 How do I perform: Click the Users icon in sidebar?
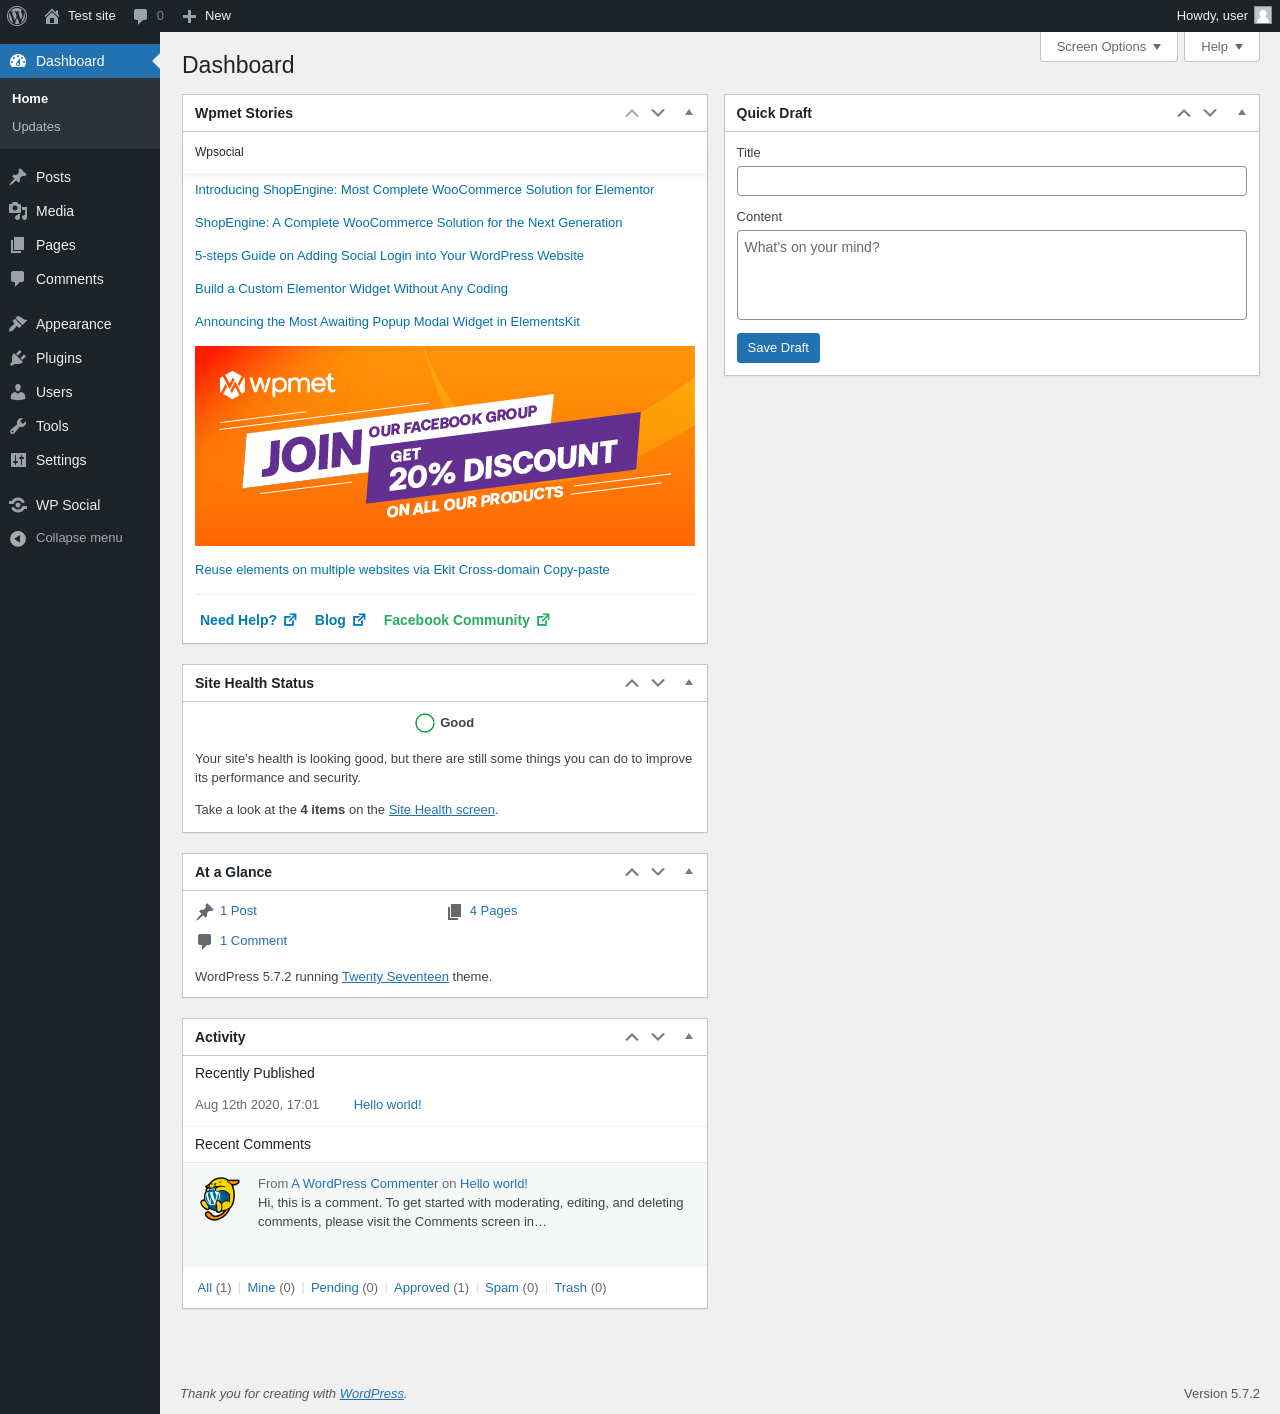click(18, 392)
